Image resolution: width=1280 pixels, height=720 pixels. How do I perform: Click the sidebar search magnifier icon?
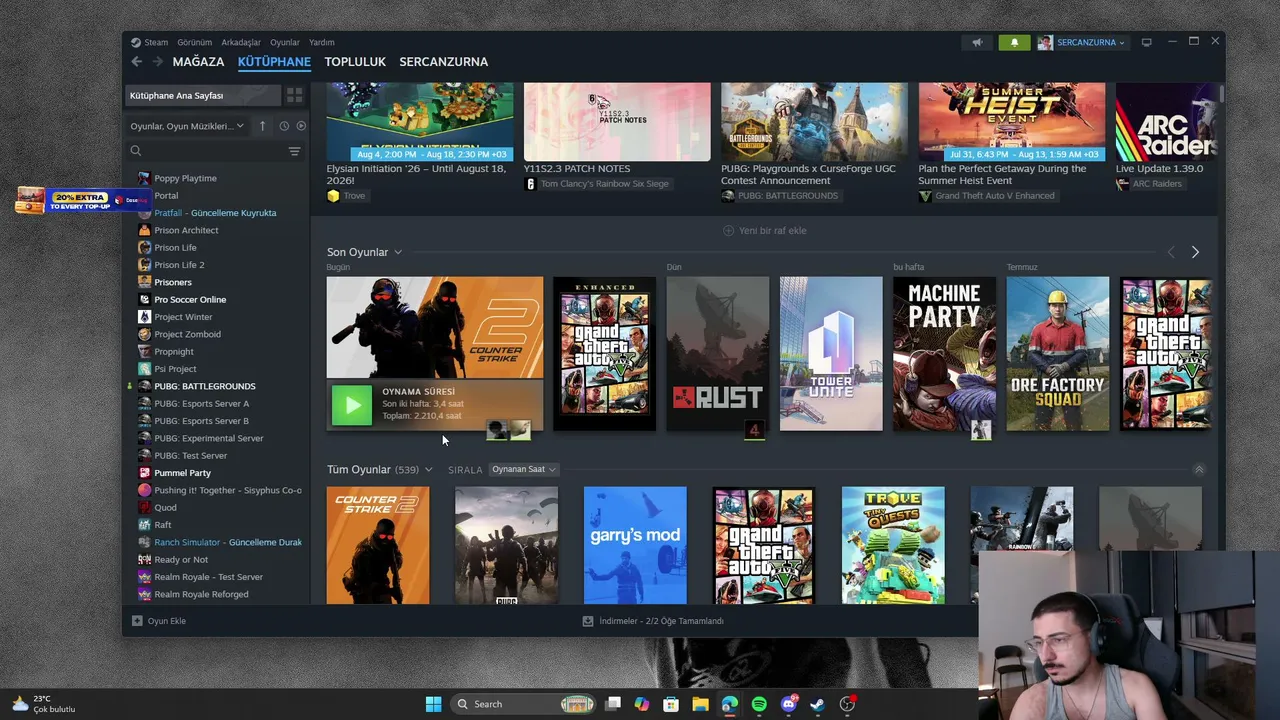point(136,151)
